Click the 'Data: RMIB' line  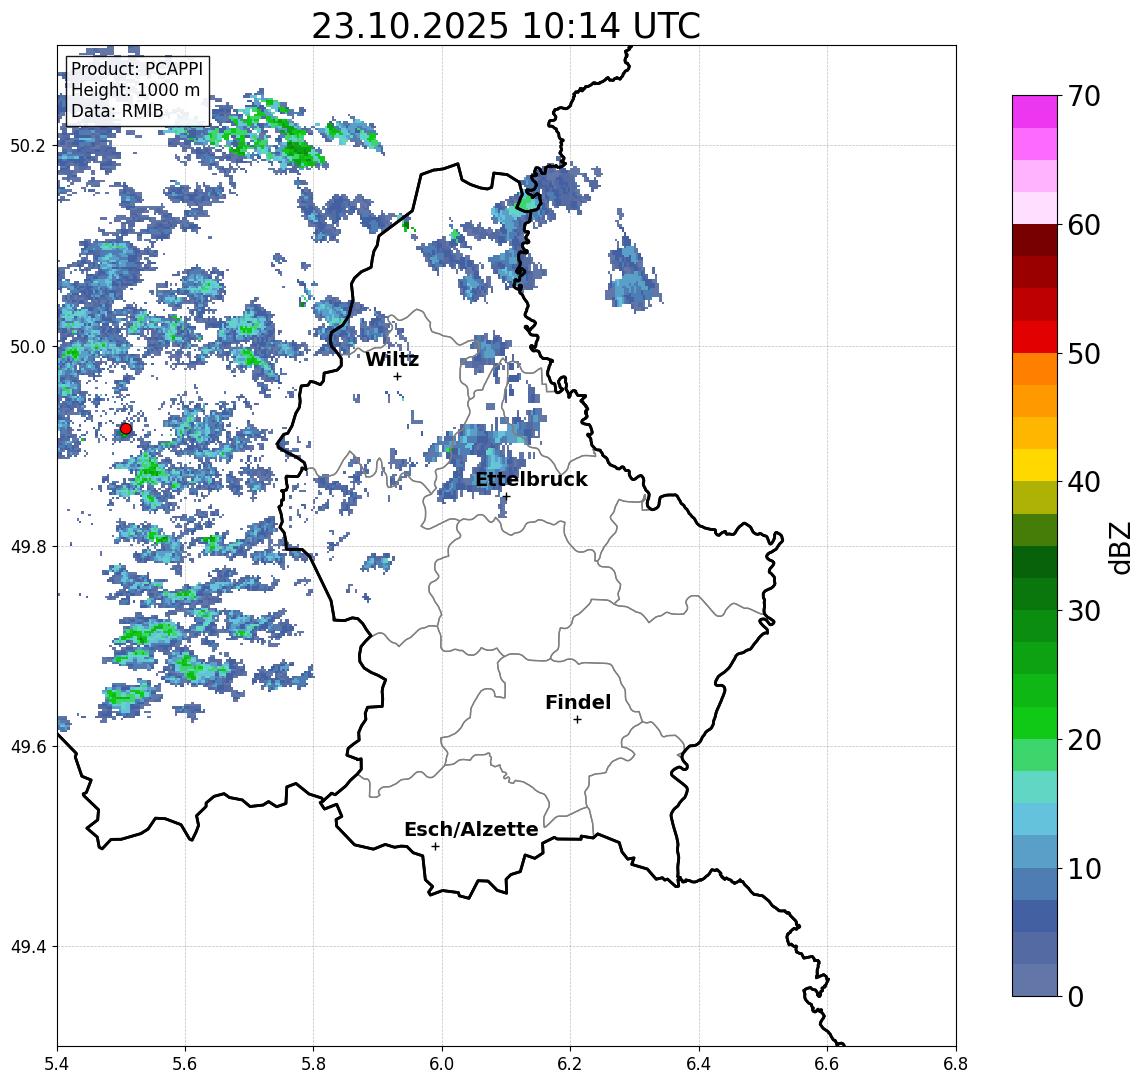(x=117, y=112)
